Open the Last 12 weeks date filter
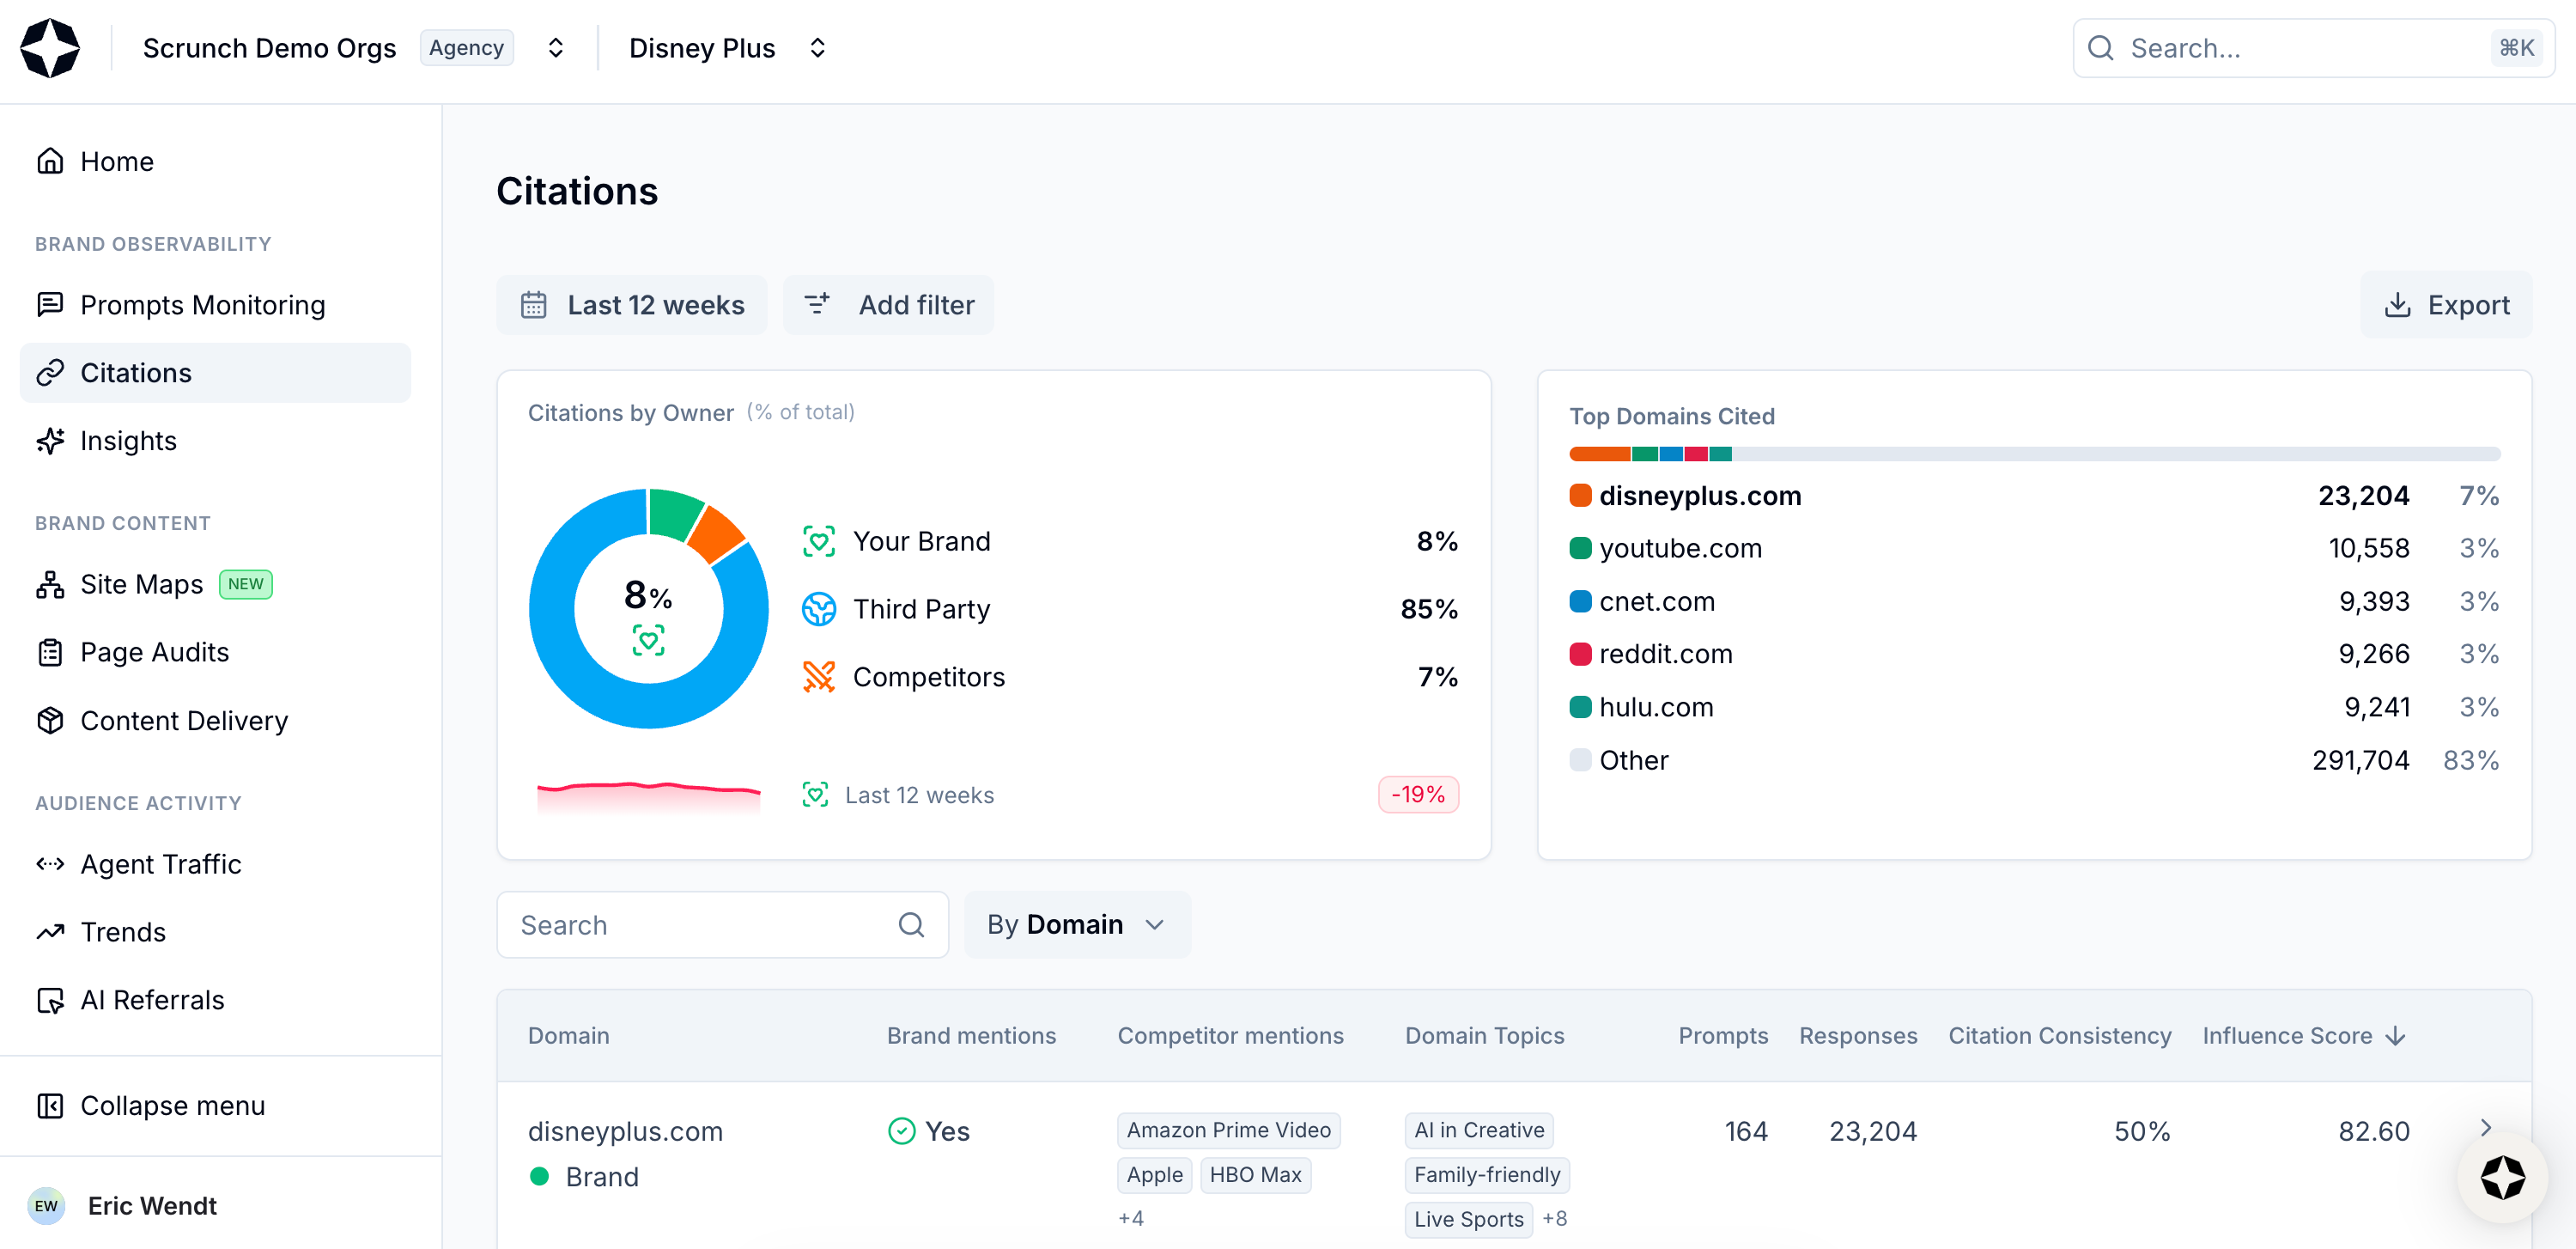Viewport: 2576px width, 1249px height. (x=632, y=304)
